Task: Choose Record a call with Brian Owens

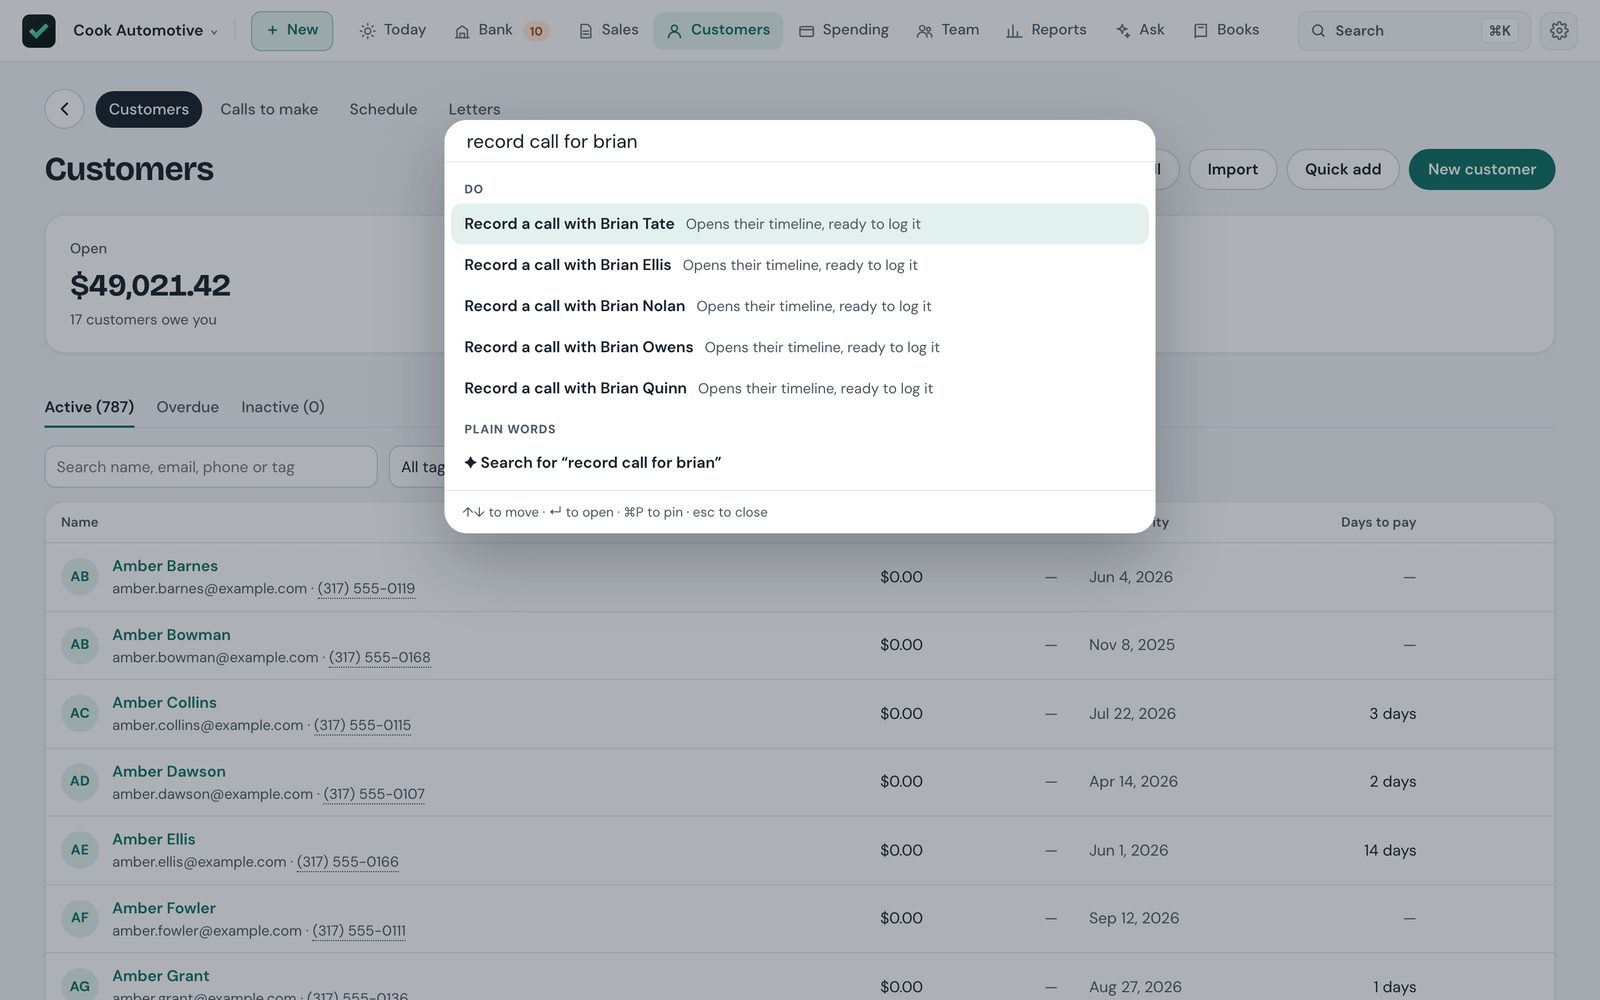Action: [x=800, y=347]
